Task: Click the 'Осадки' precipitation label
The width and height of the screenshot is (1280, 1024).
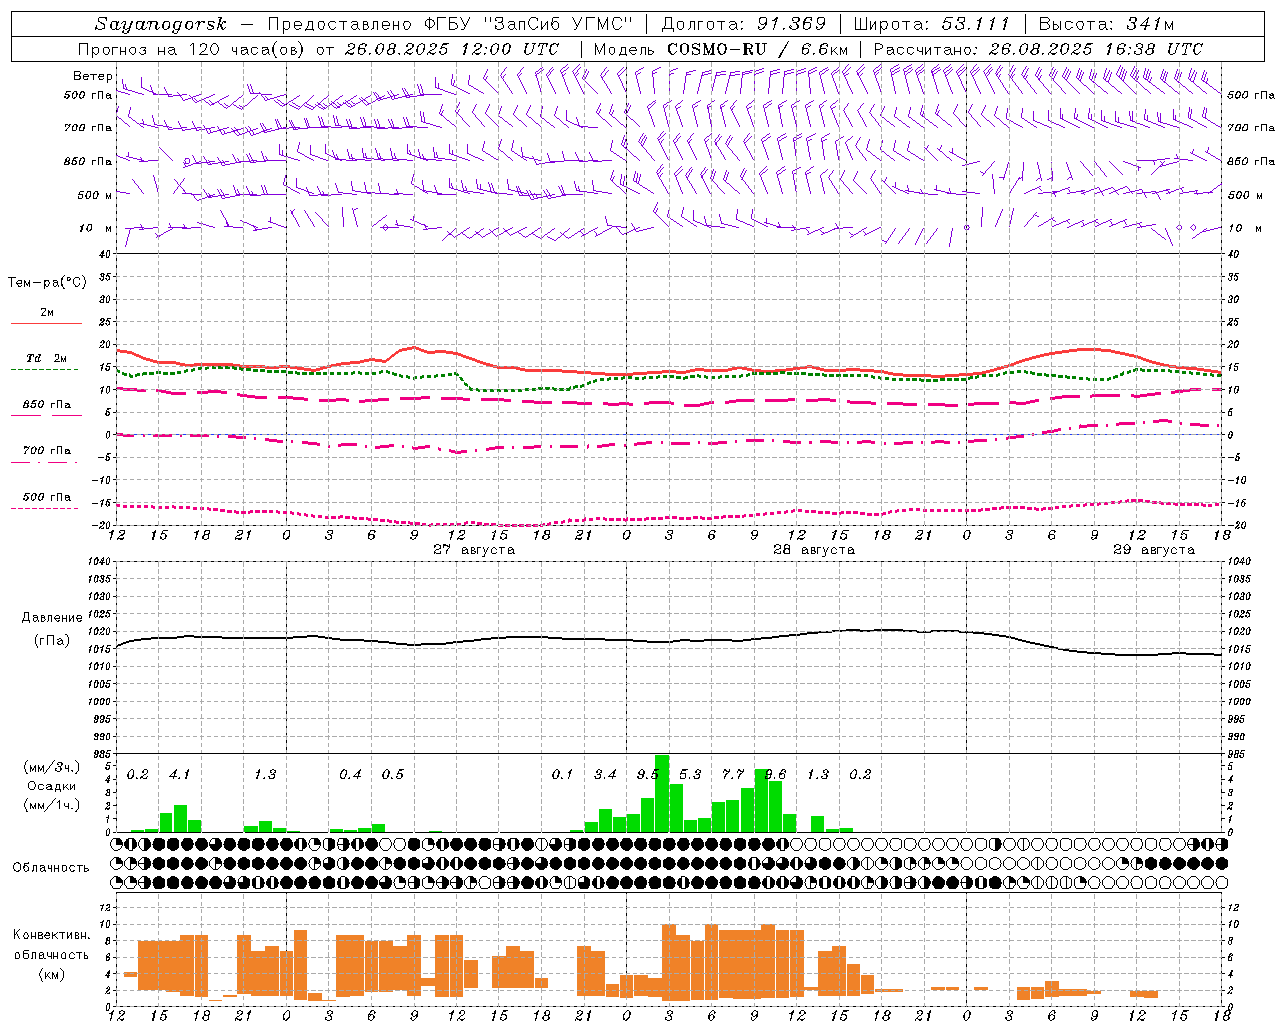Action: 51,786
